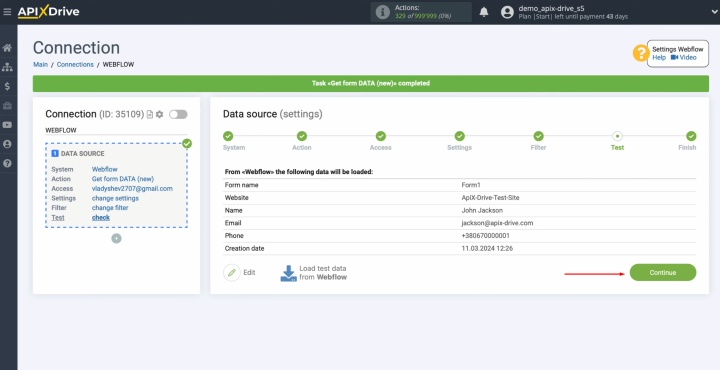Click the ApiX-Drive logo

coord(49,12)
